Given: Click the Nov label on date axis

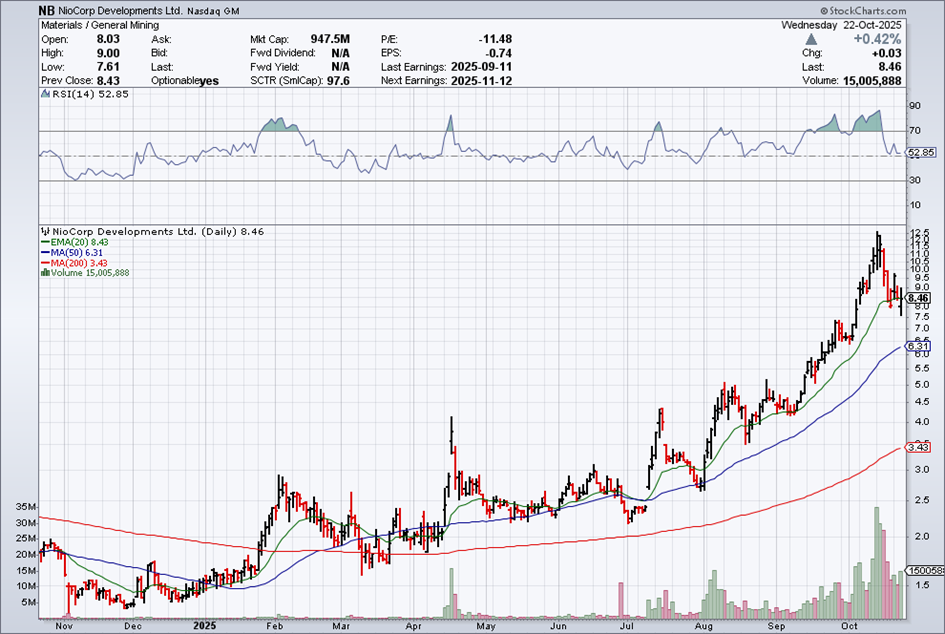Looking at the screenshot, I should click(x=64, y=626).
